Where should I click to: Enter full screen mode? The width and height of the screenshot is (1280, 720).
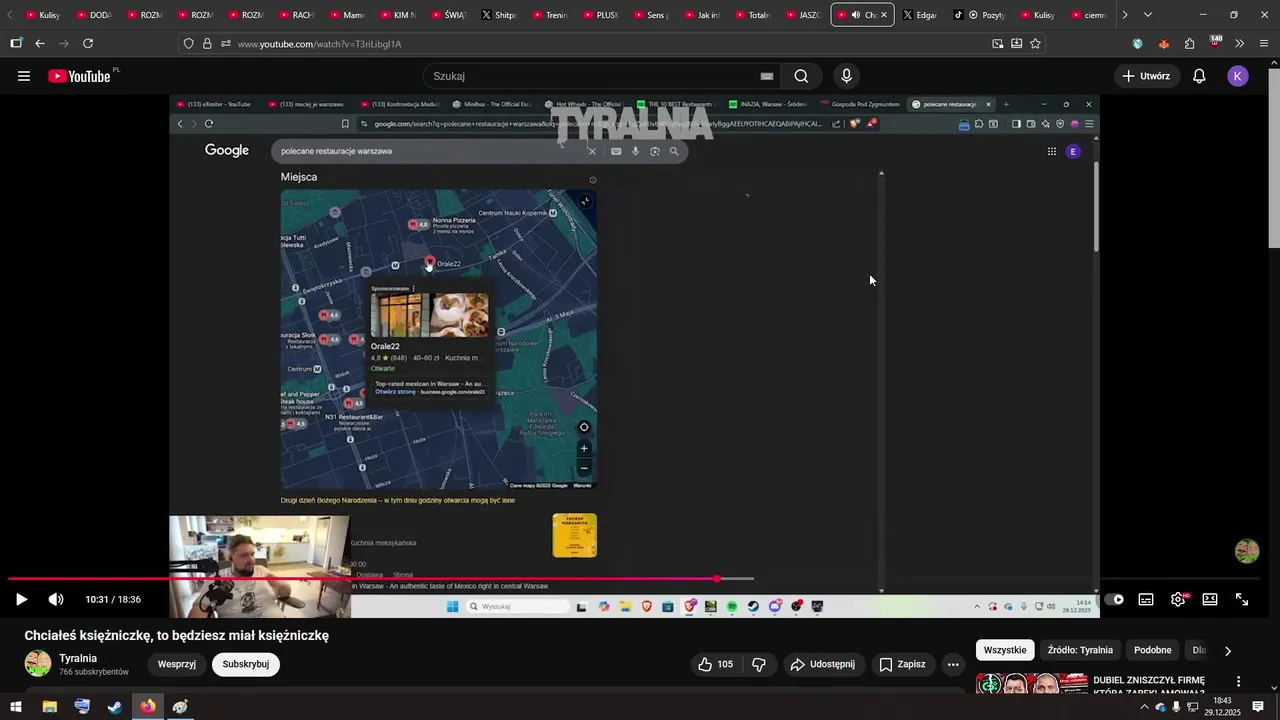pos(1242,599)
